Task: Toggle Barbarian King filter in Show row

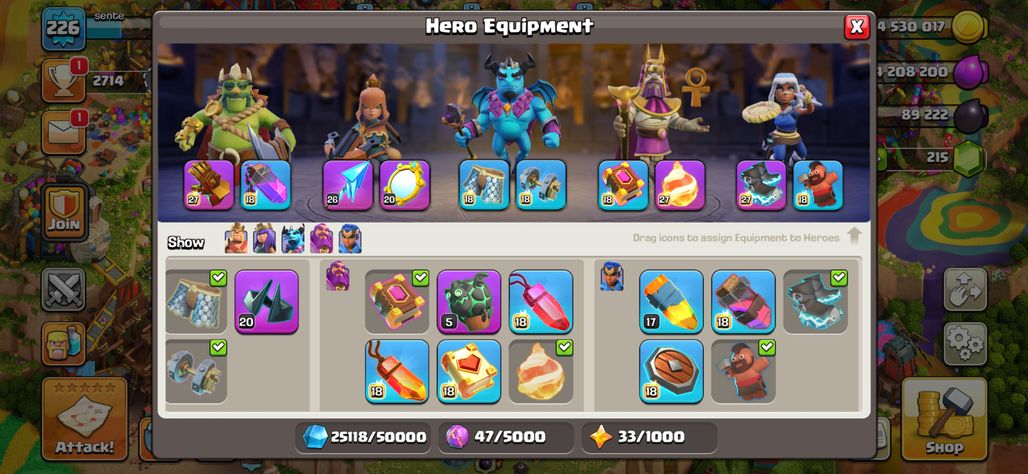Action: 236,239
